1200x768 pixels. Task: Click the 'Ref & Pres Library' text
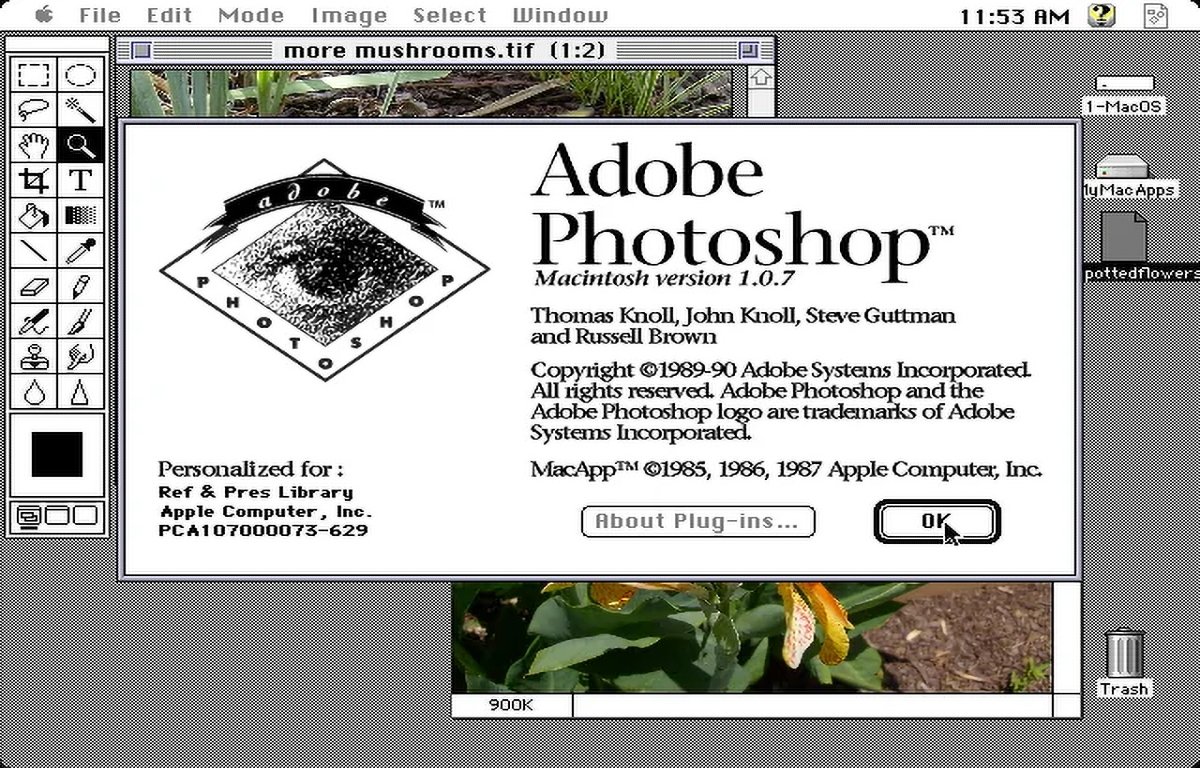[x=256, y=492]
